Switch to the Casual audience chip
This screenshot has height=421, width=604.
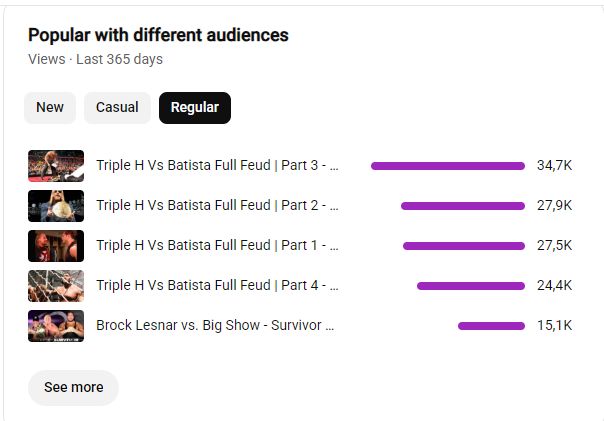[117, 108]
